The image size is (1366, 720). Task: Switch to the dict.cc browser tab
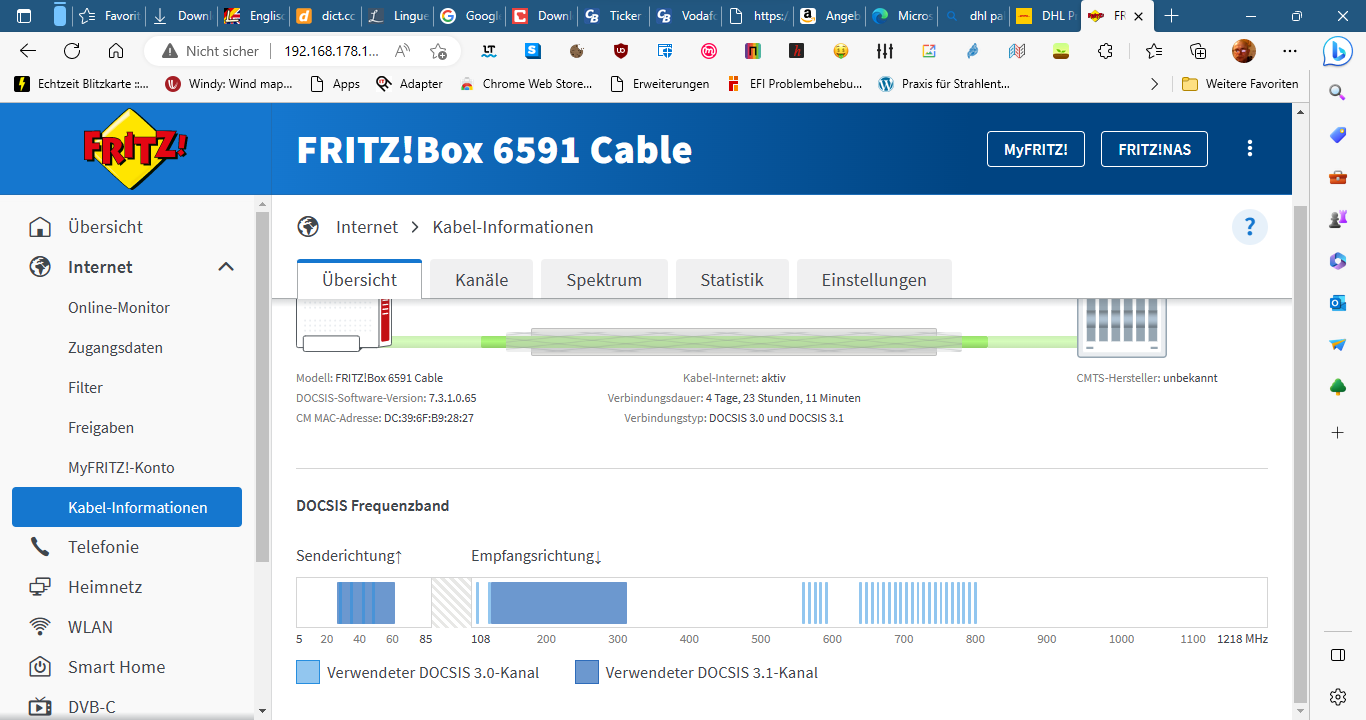325,16
